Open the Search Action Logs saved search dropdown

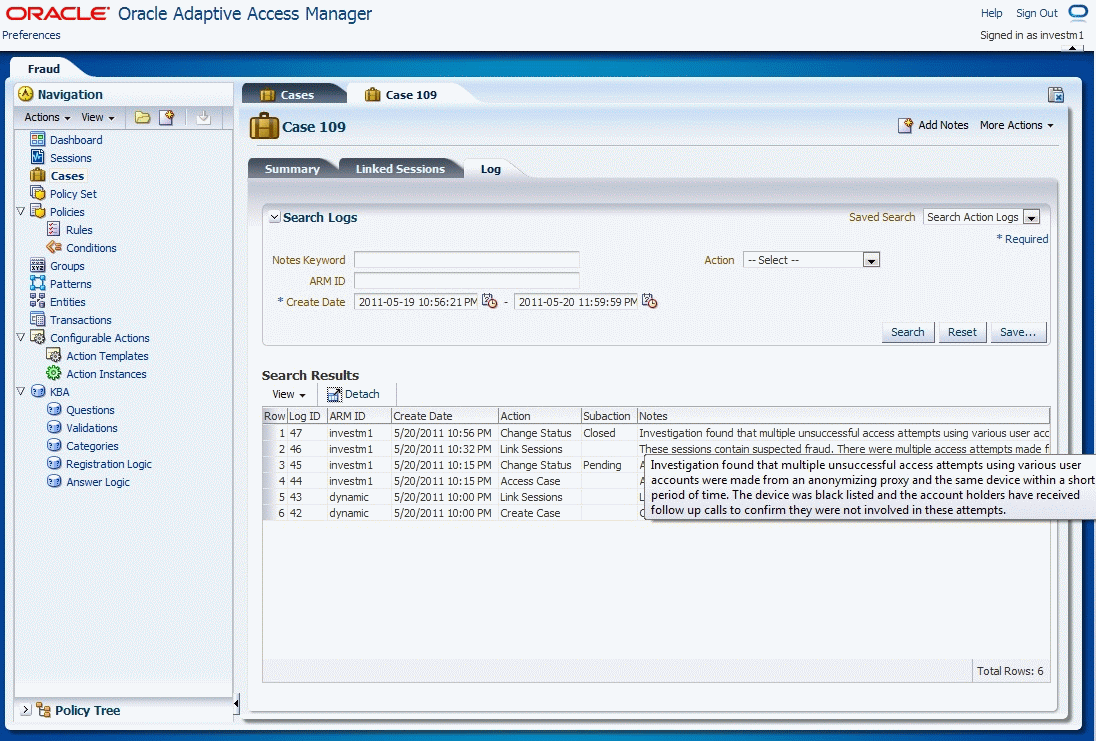tap(1031, 217)
